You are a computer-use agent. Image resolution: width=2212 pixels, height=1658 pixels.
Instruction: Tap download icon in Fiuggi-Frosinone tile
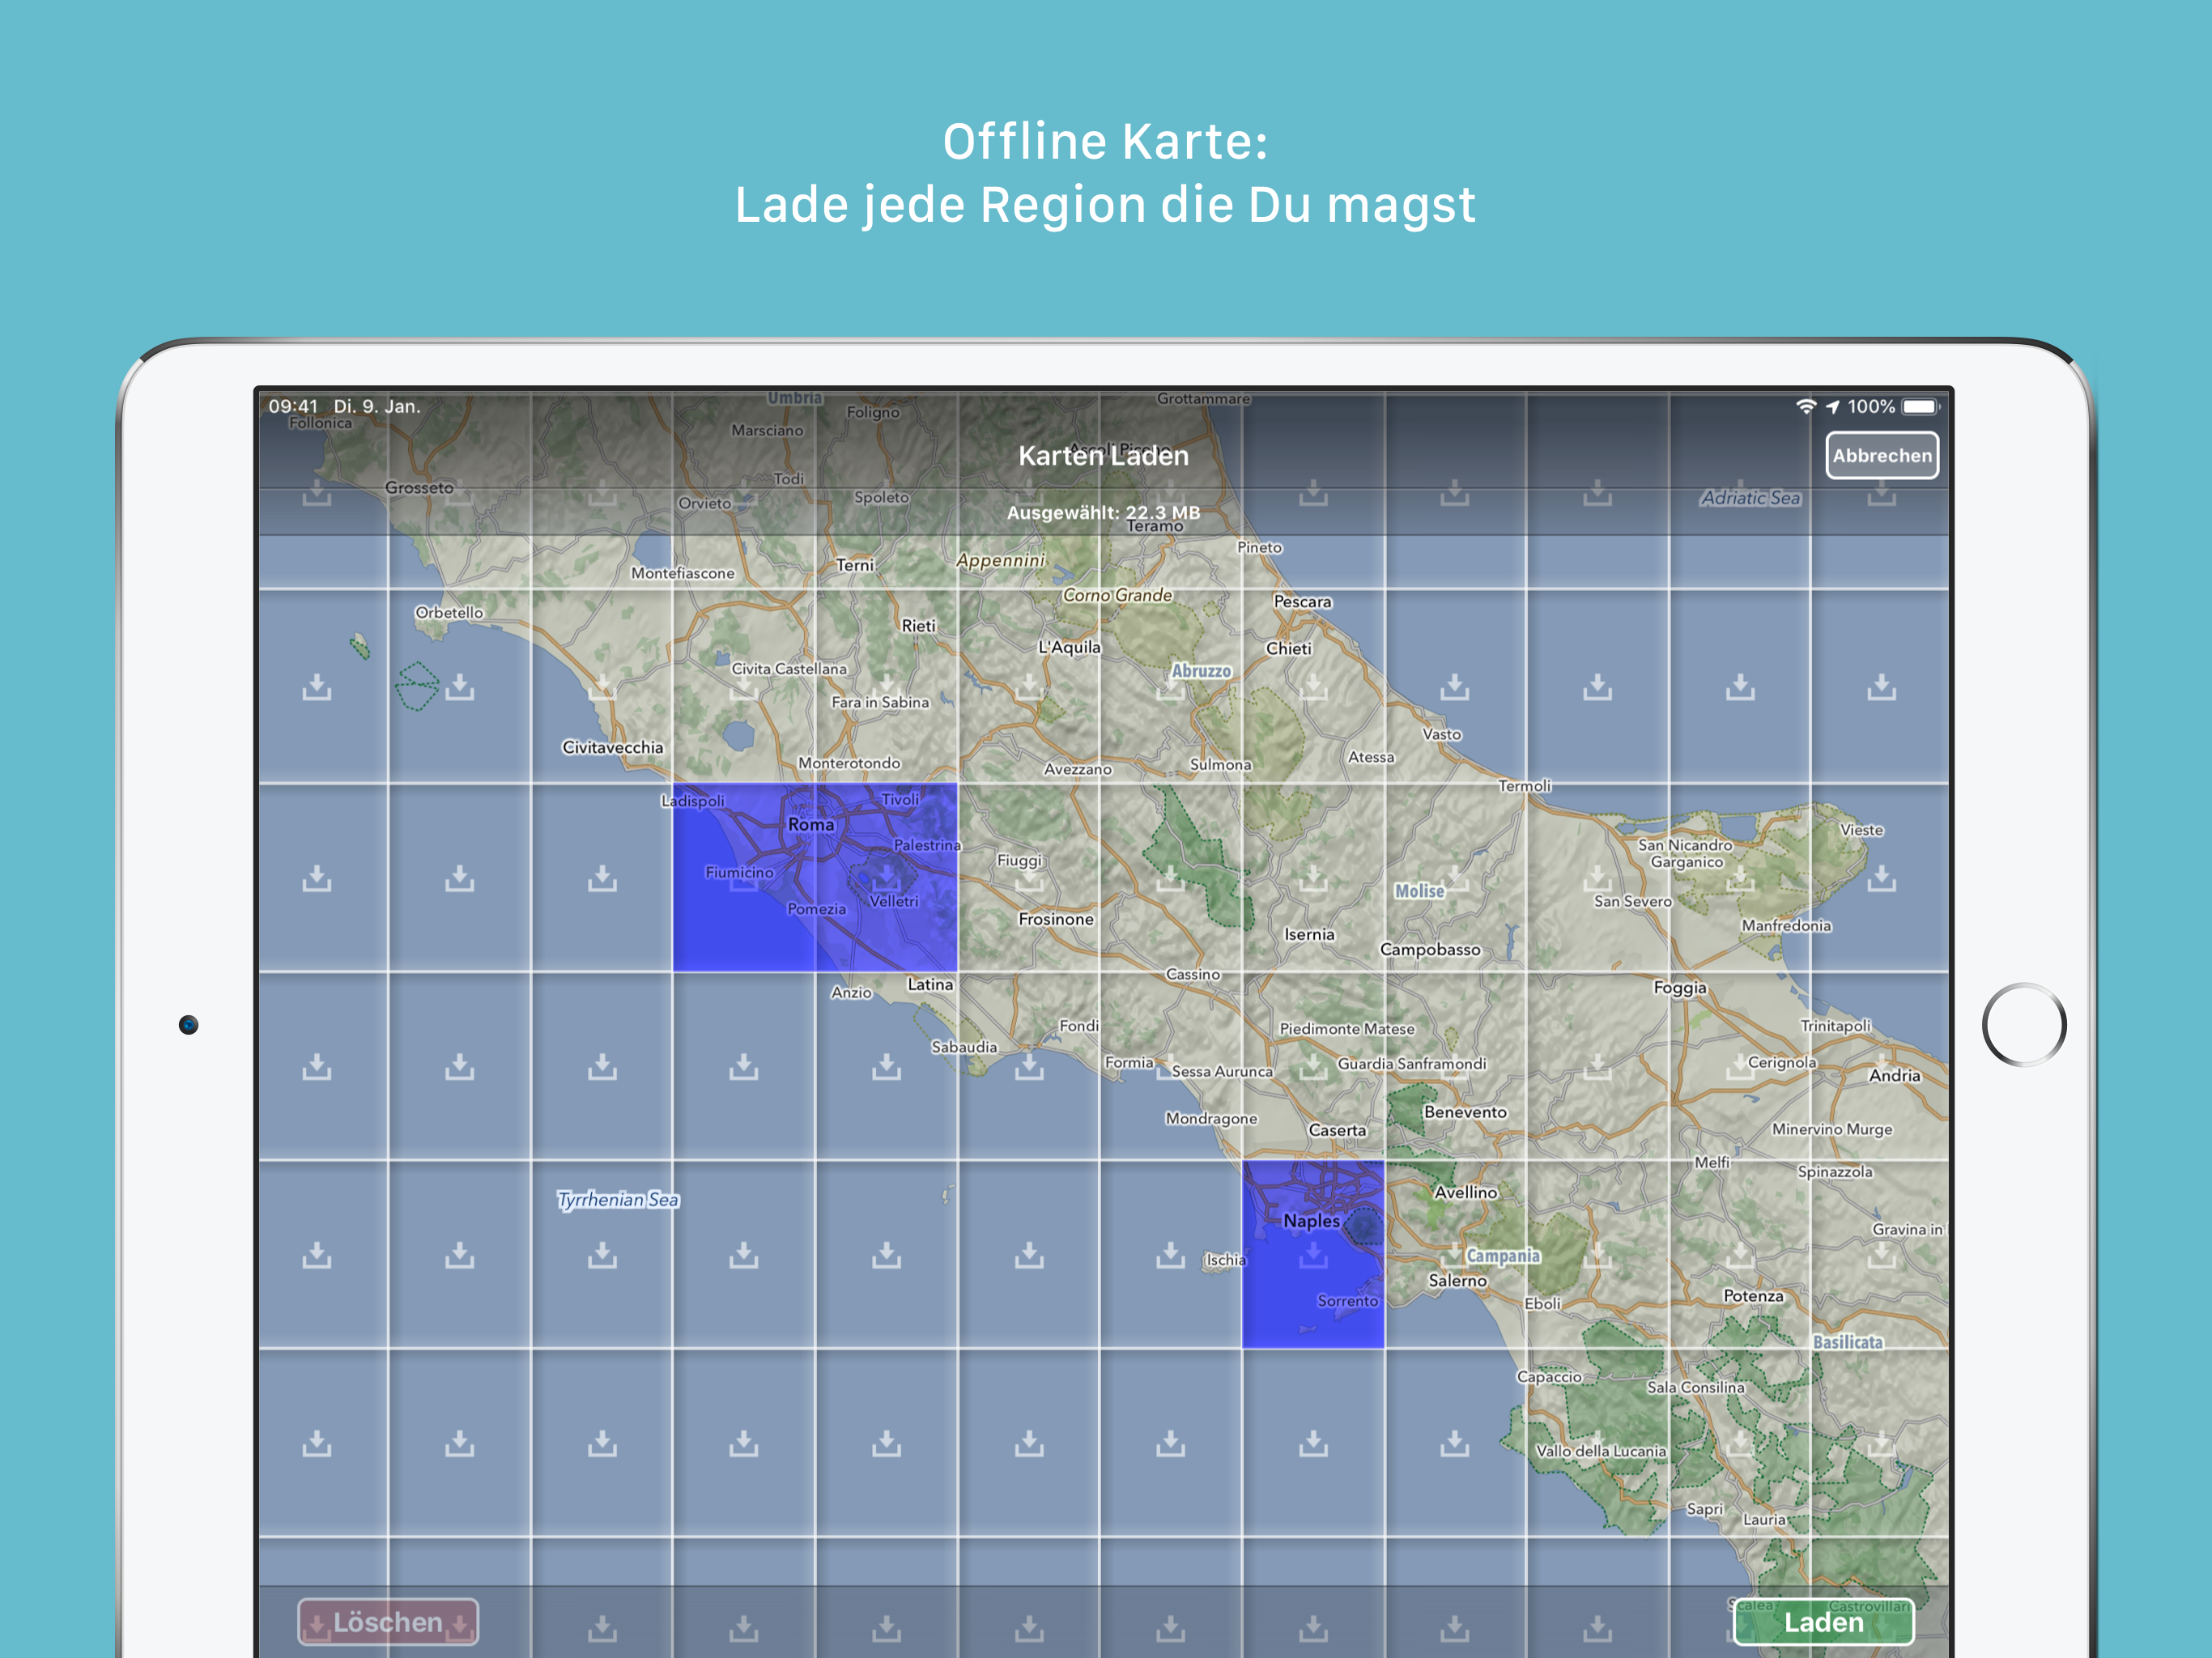pyautogui.click(x=1029, y=880)
